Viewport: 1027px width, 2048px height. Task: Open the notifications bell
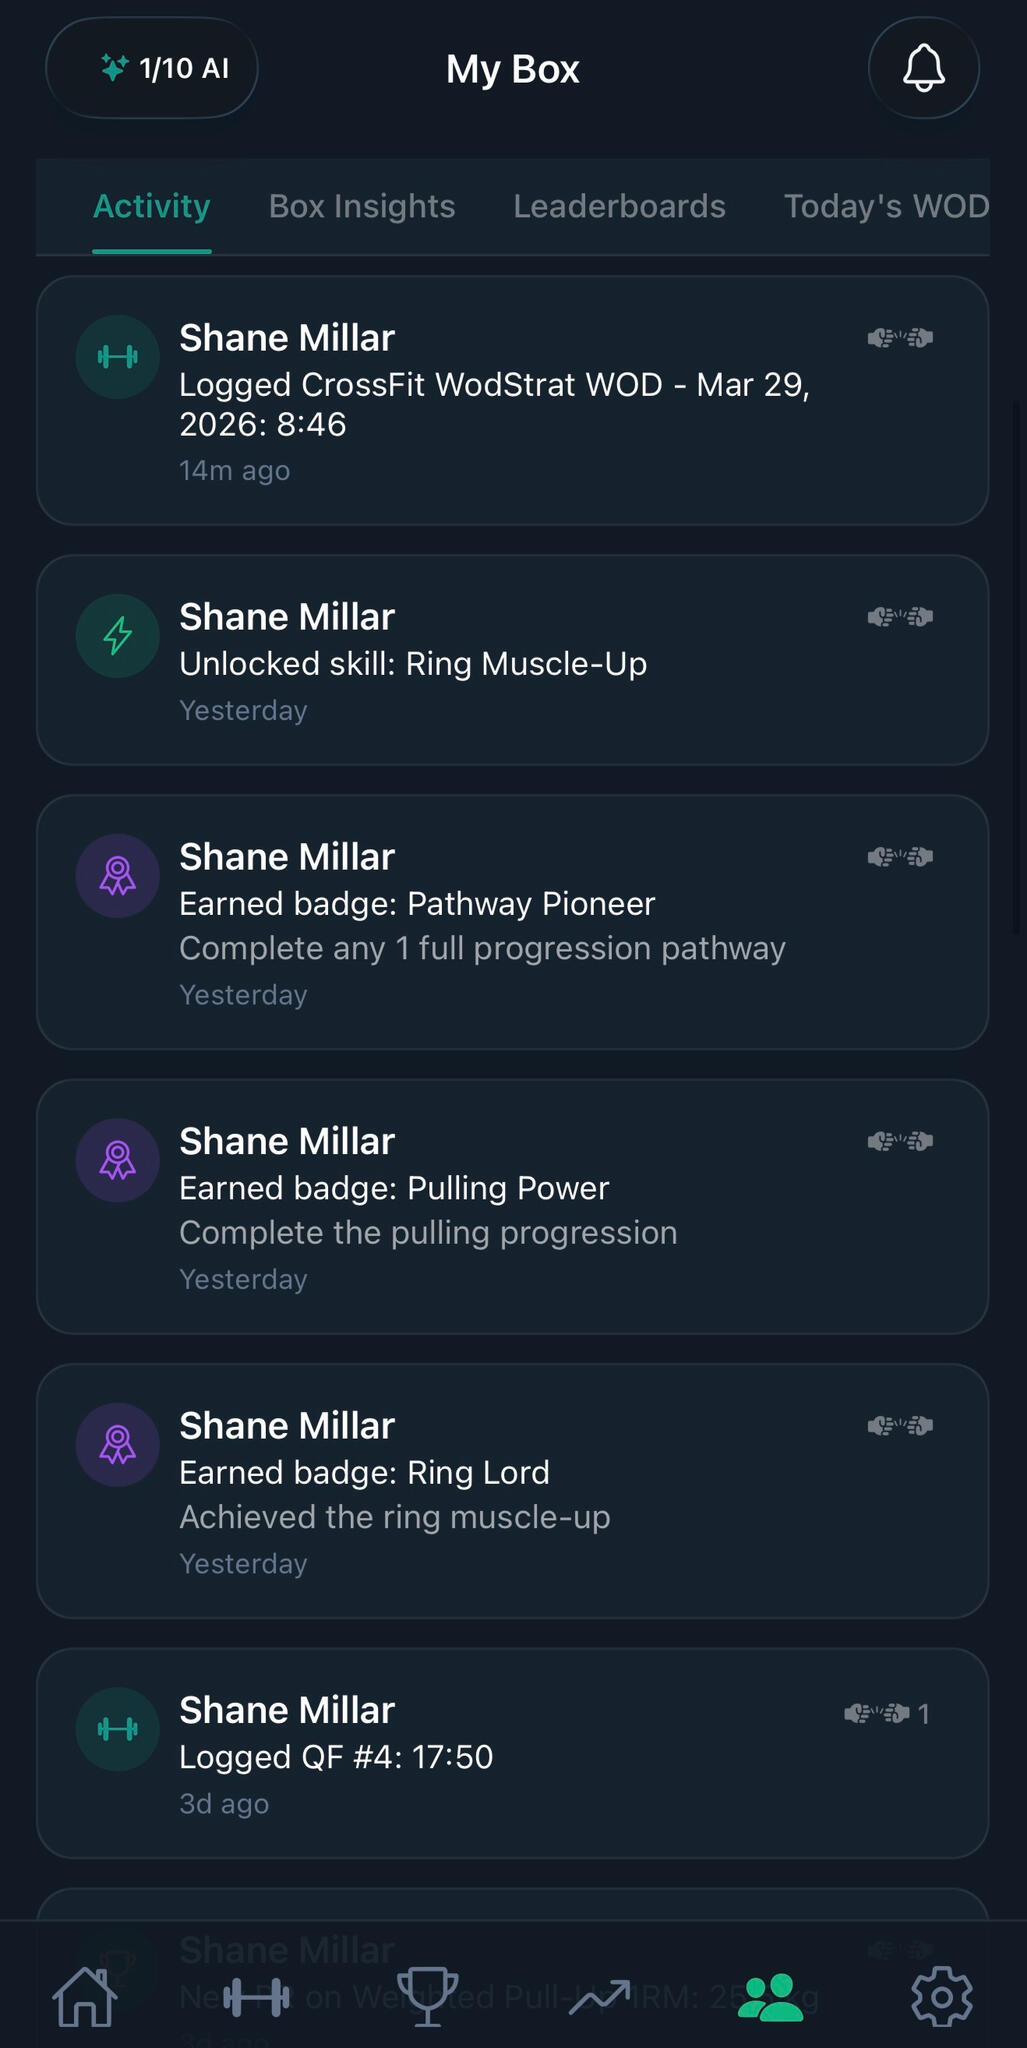(923, 68)
